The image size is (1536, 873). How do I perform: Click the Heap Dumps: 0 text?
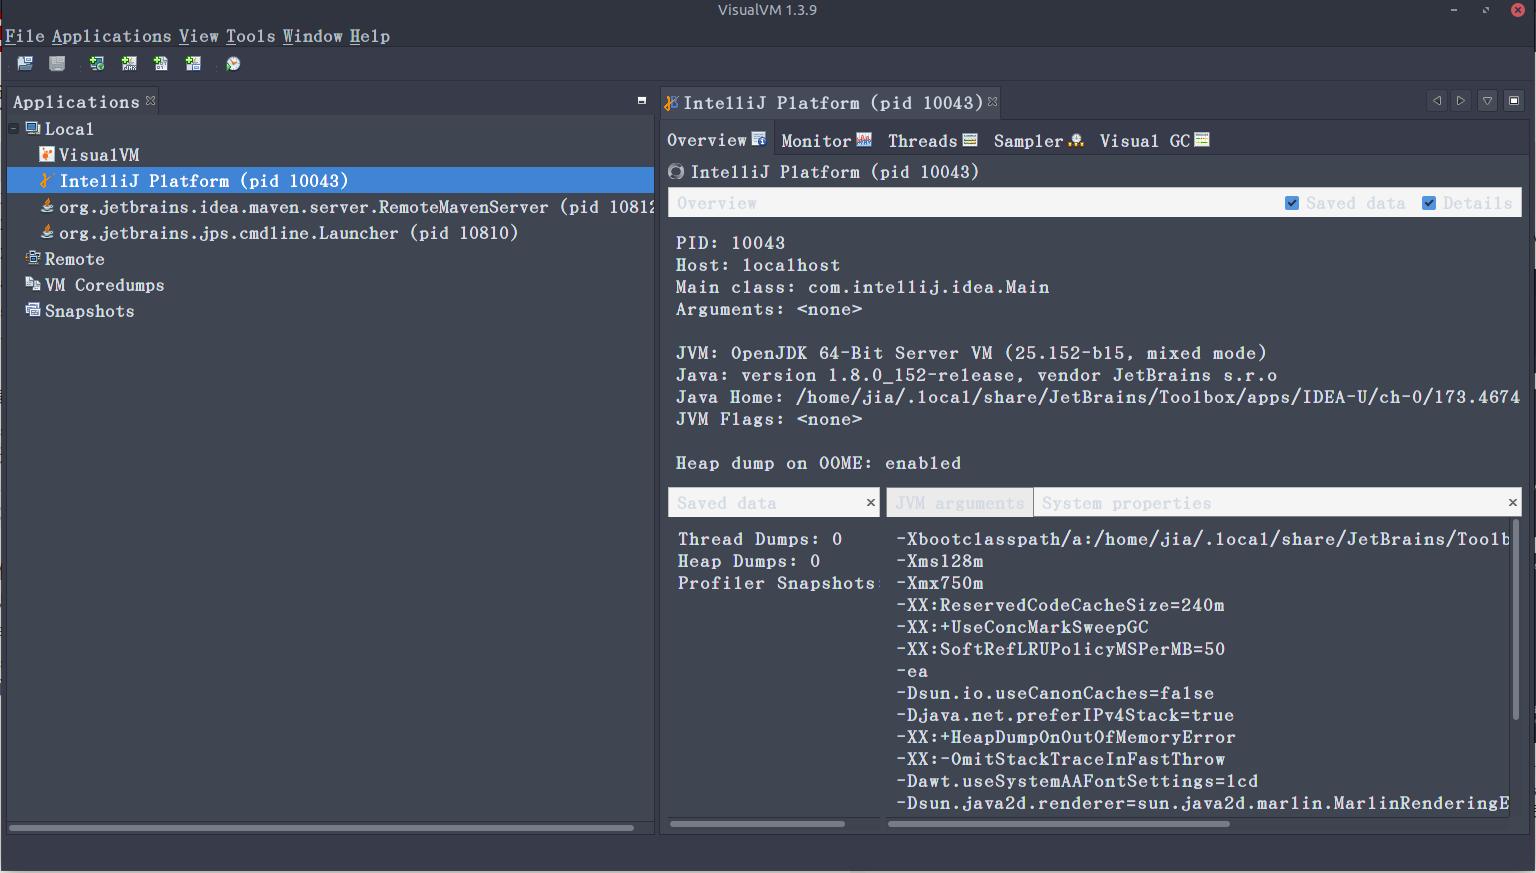[749, 561]
